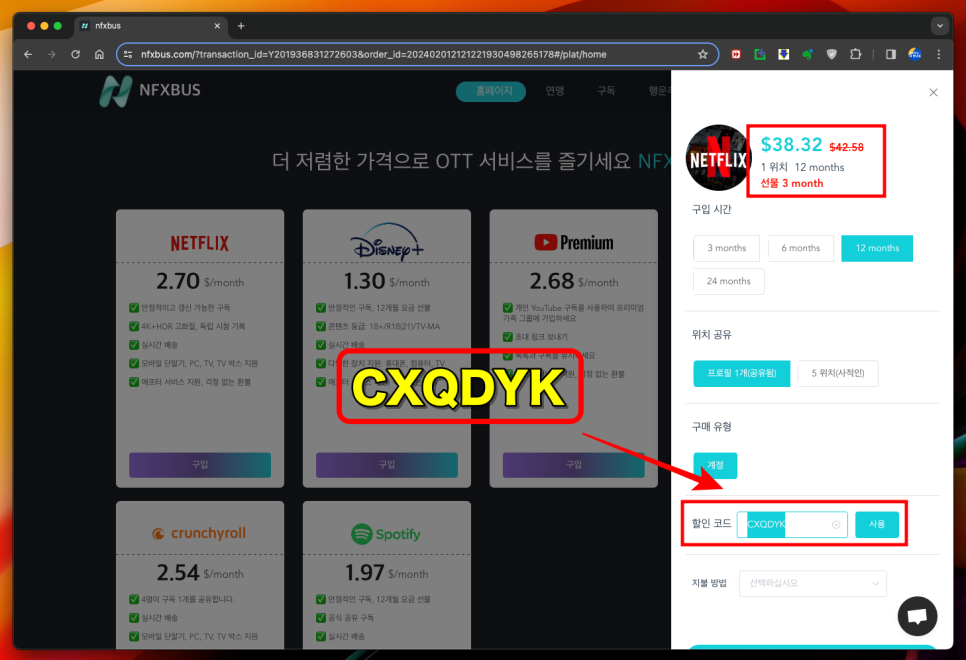
Task: Click the Netflix round logo thumbnail
Action: [717, 158]
